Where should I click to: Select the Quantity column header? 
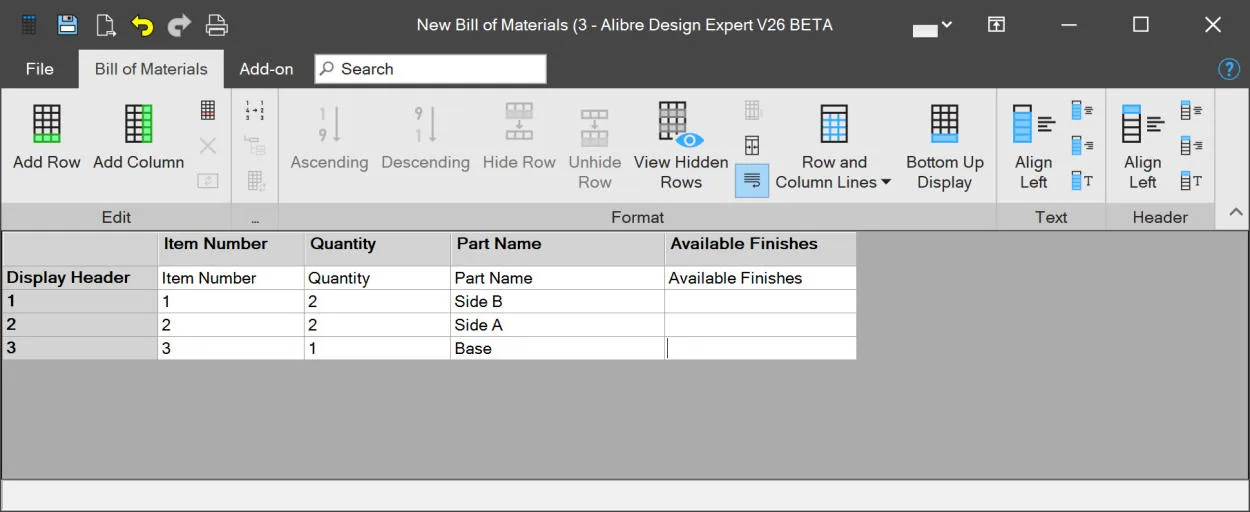click(377, 249)
